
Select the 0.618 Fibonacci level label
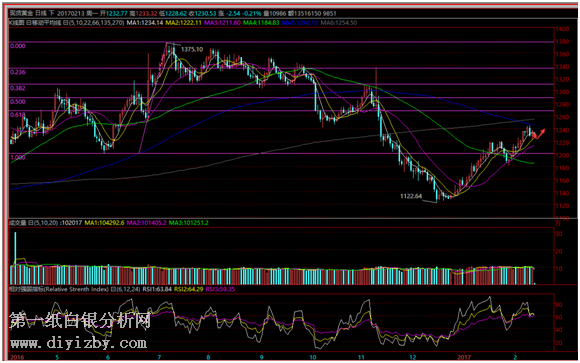click(x=18, y=115)
